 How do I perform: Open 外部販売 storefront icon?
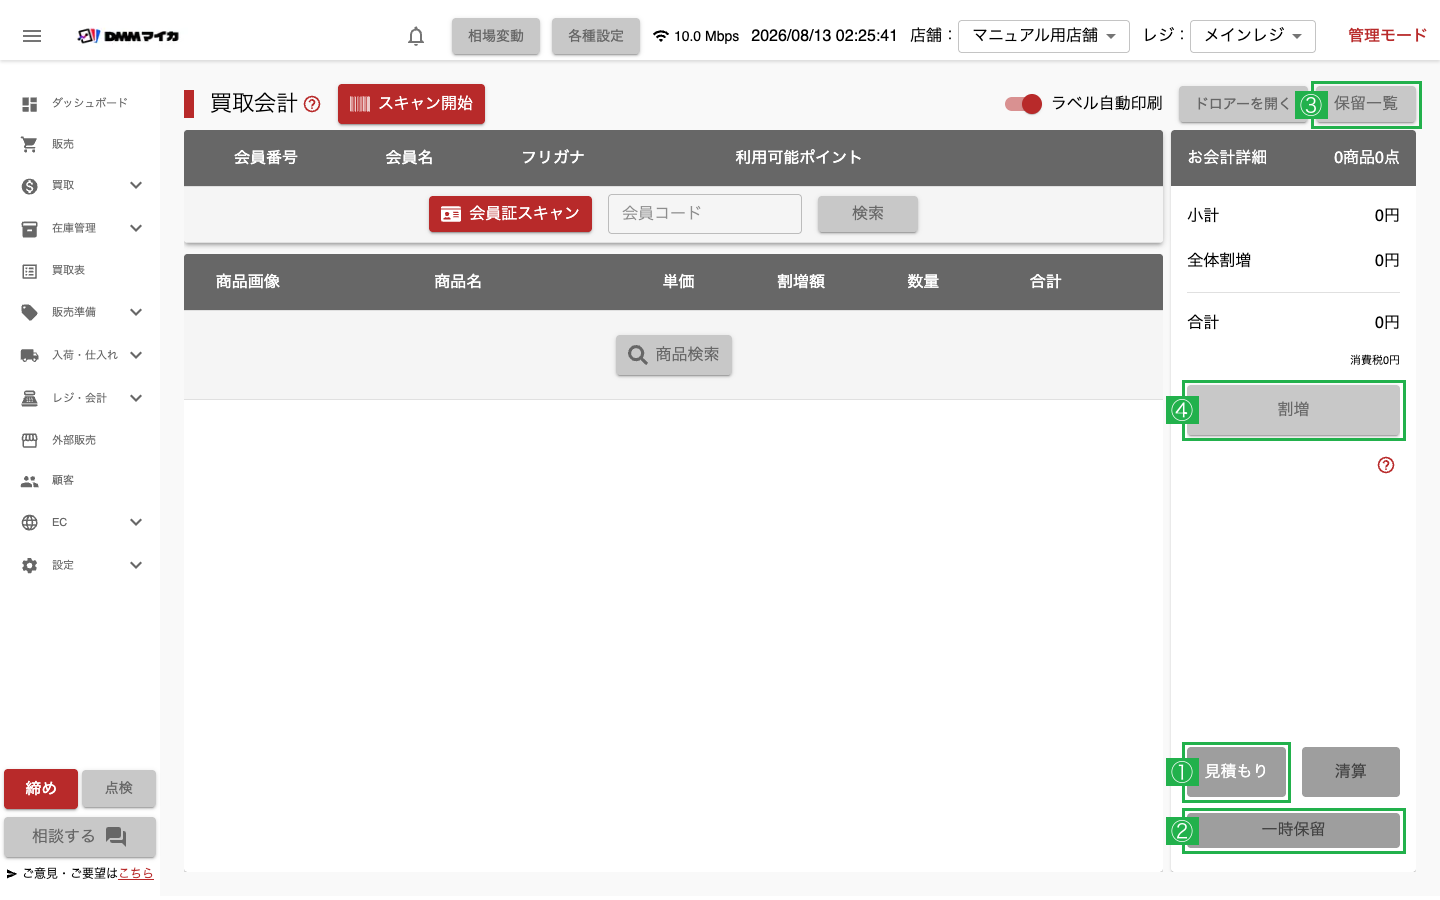(x=30, y=440)
